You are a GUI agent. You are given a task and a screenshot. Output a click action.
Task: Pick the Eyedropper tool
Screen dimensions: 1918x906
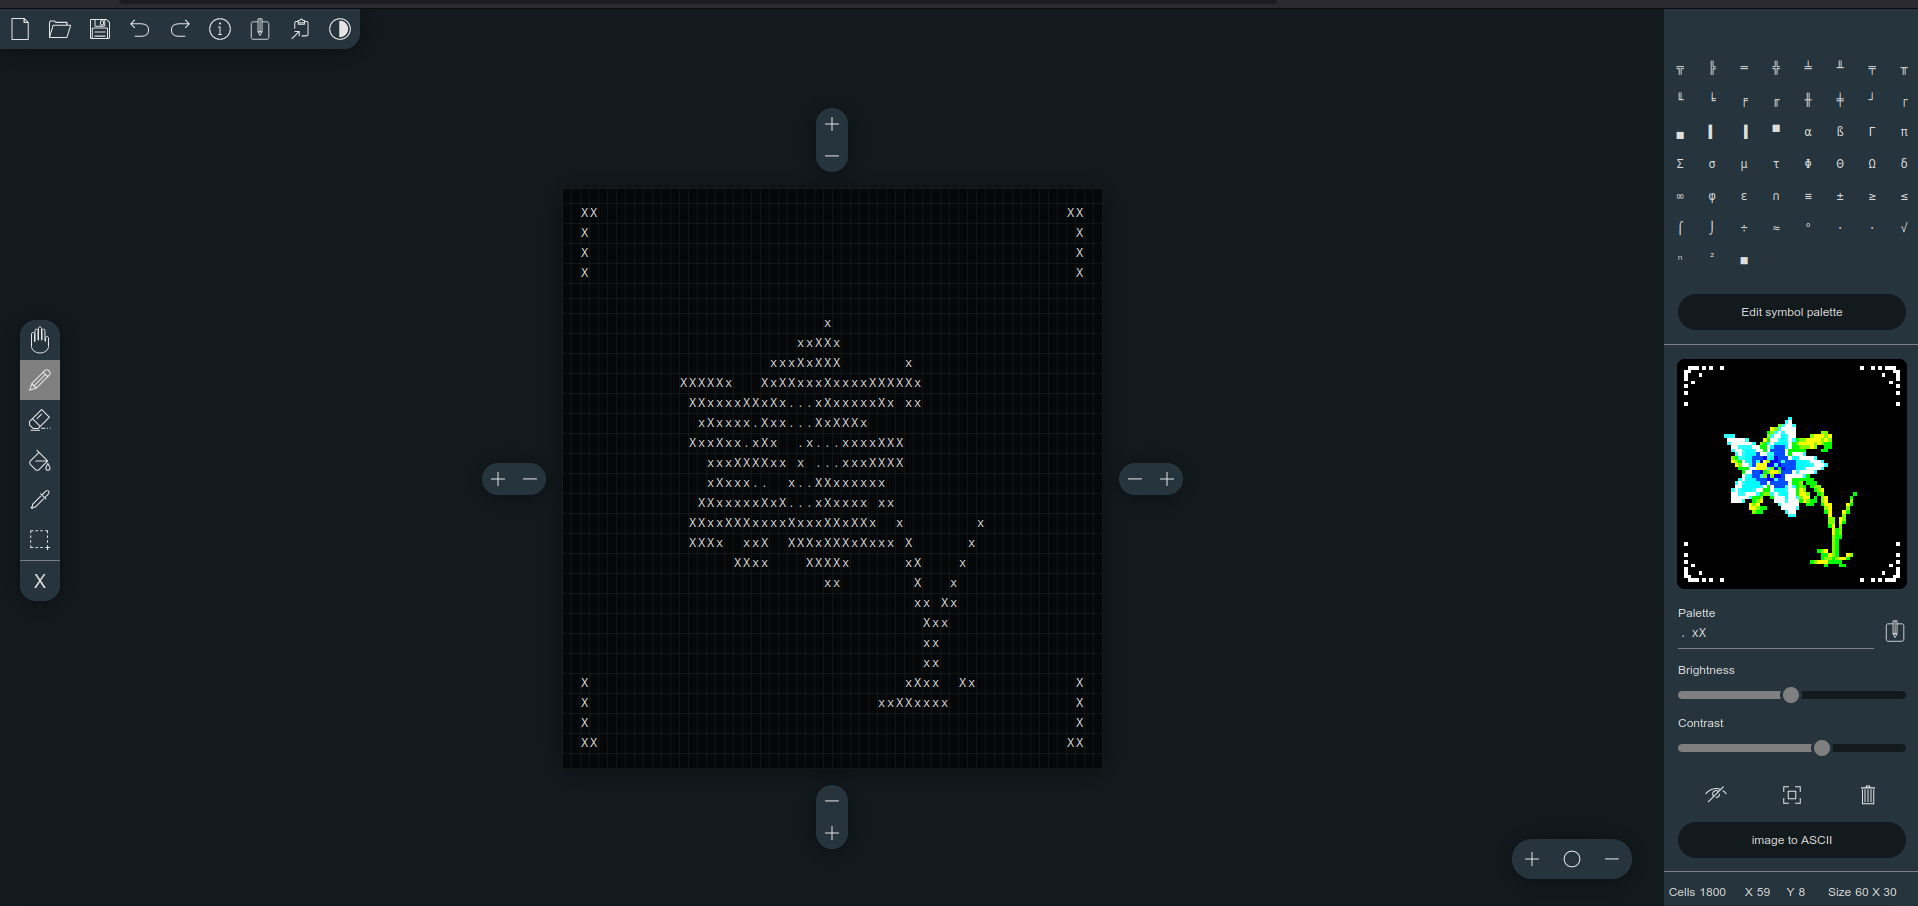pos(40,500)
